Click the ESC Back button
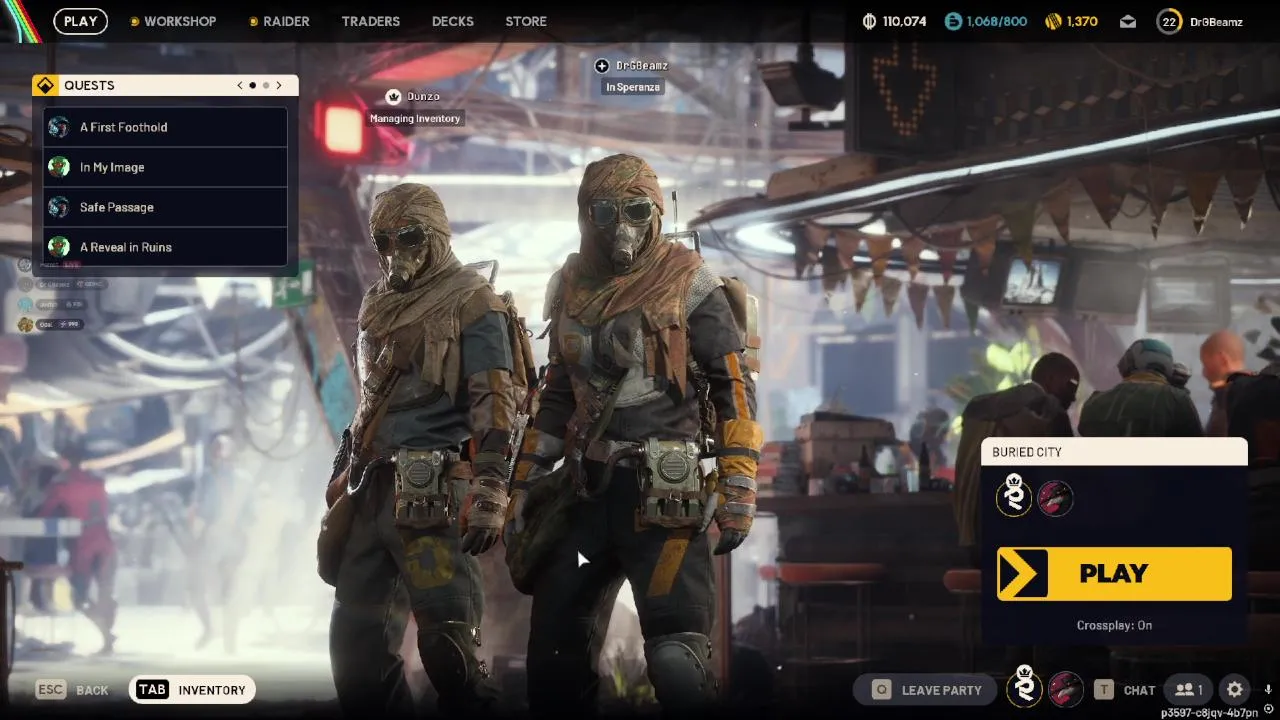 [x=72, y=690]
